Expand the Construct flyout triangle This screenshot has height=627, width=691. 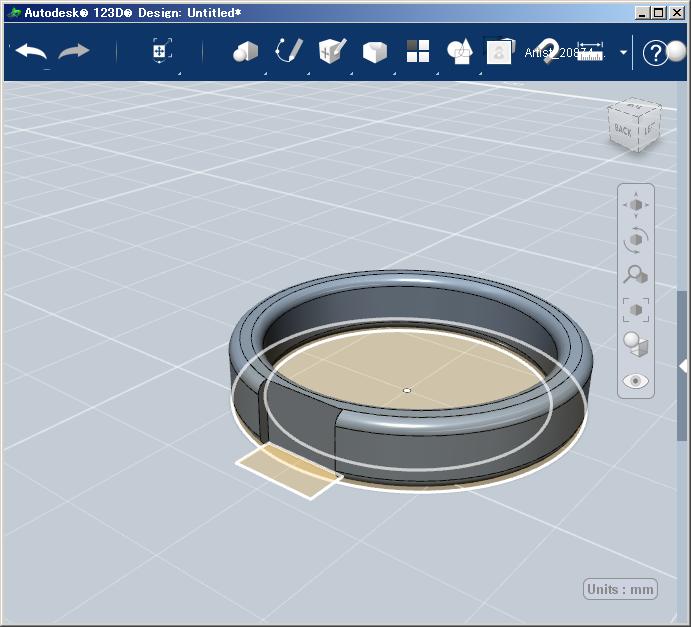coord(351,74)
